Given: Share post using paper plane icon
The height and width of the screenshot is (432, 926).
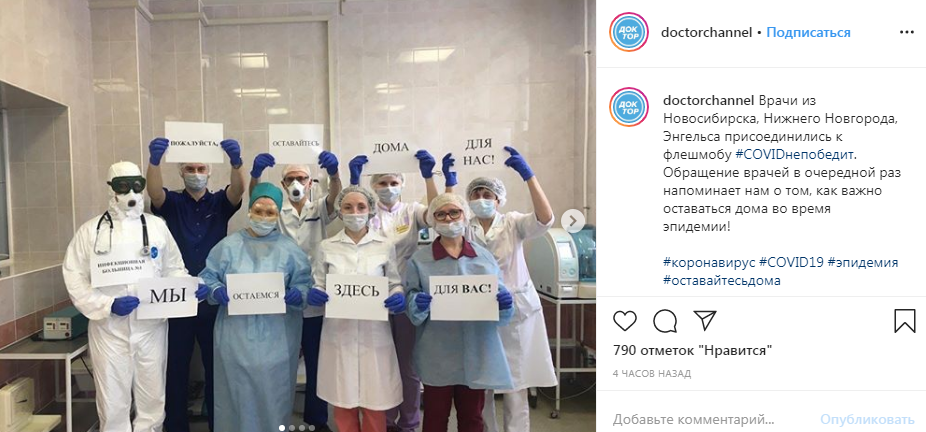Looking at the screenshot, I should click(705, 321).
